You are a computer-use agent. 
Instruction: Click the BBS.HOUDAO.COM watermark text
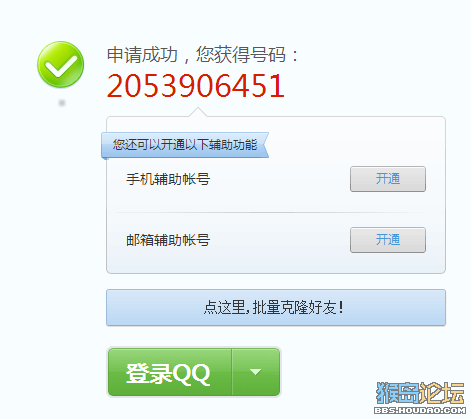pos(420,410)
